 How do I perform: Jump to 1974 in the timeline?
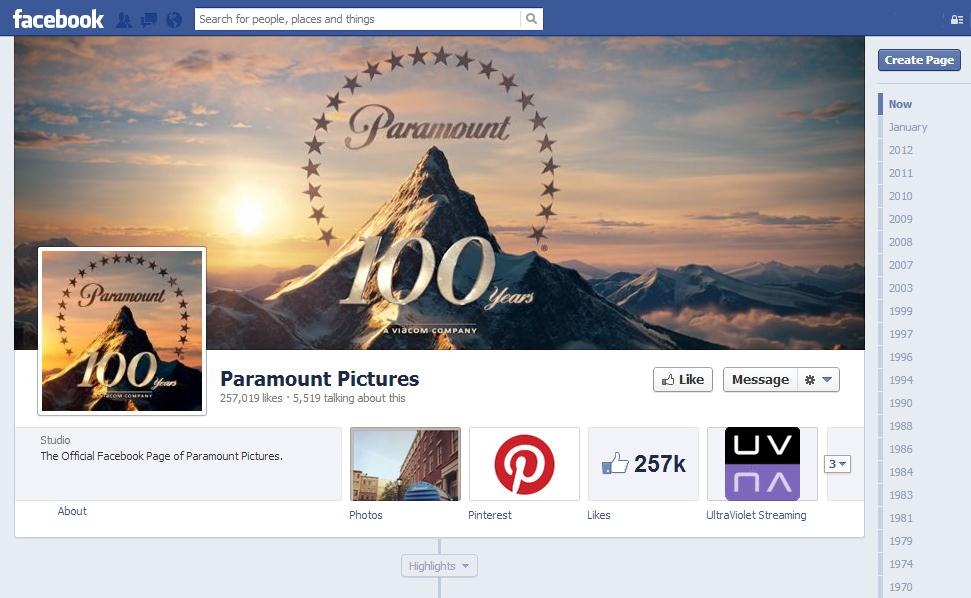click(901, 564)
